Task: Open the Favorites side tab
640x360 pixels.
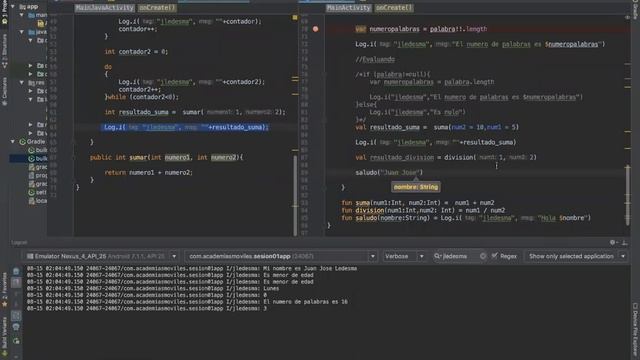Action: tap(4, 291)
